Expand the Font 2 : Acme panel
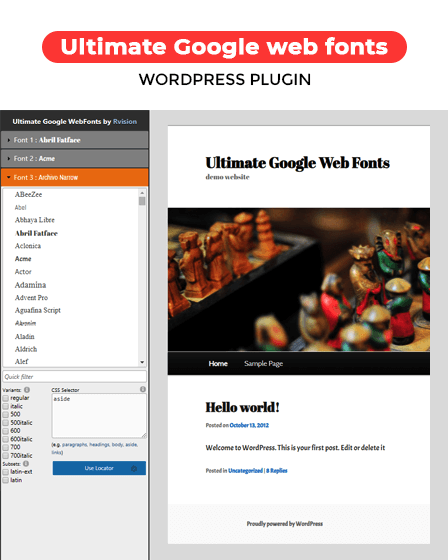Image resolution: width=448 pixels, height=560 pixels. coord(74,159)
